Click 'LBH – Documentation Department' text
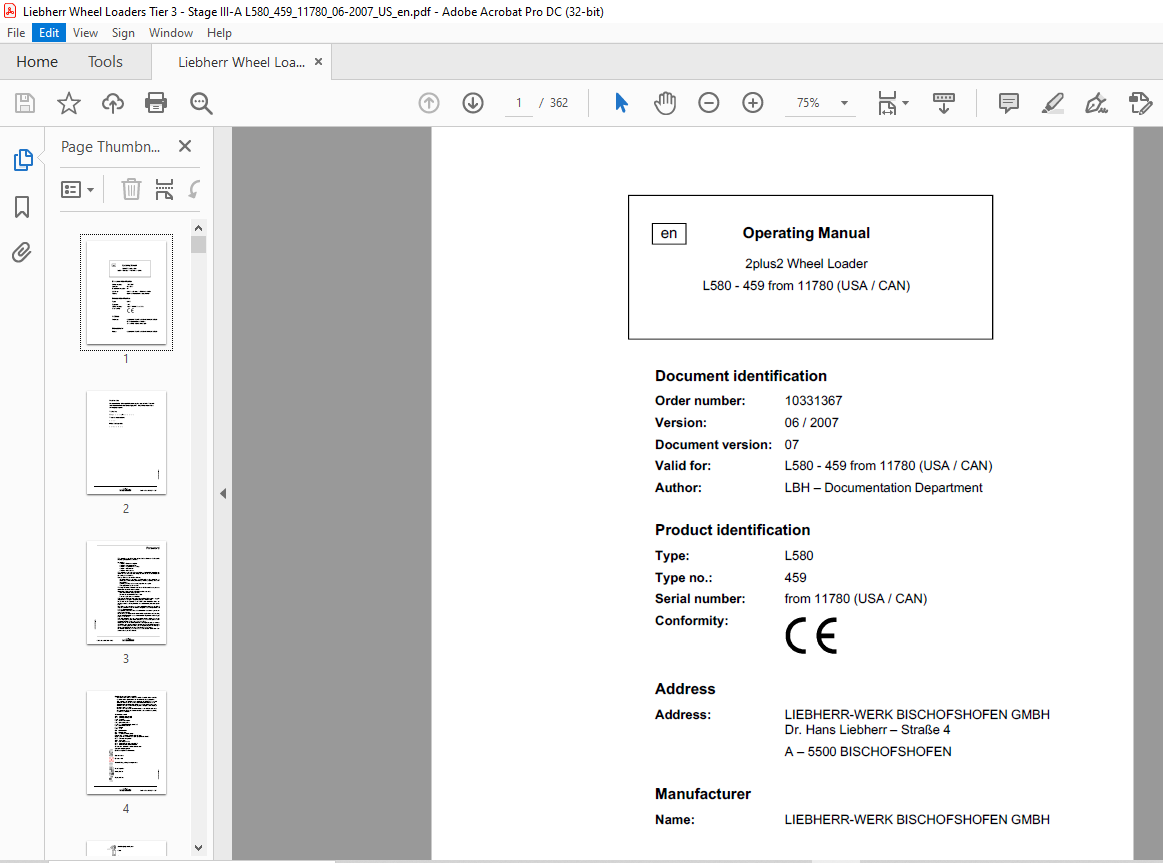 883,488
